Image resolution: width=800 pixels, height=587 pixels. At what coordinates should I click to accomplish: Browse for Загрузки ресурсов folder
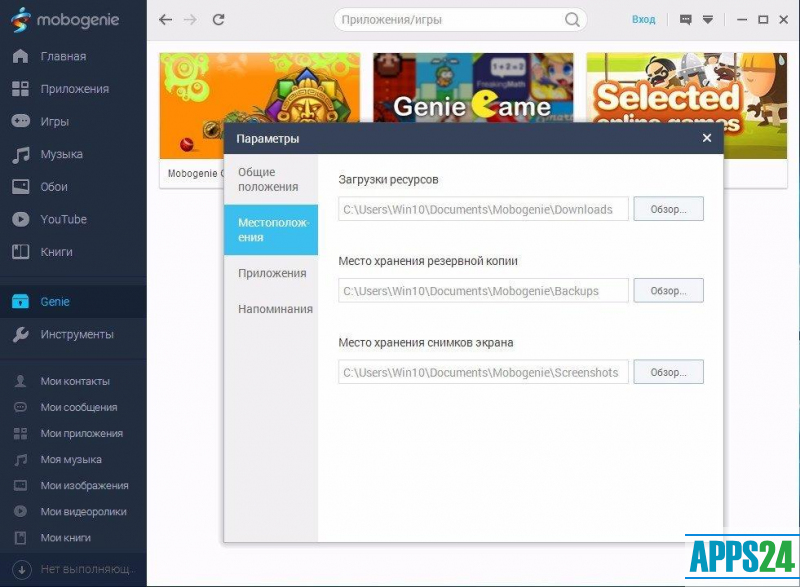coord(668,209)
